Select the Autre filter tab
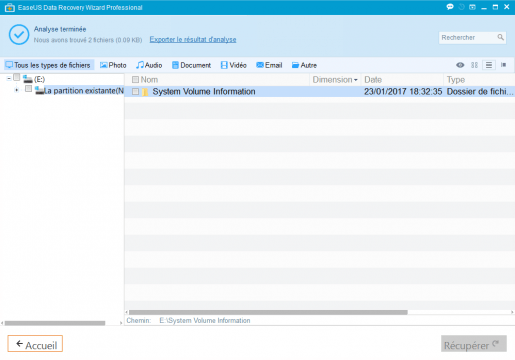This screenshot has height=360, width=515. [304, 65]
